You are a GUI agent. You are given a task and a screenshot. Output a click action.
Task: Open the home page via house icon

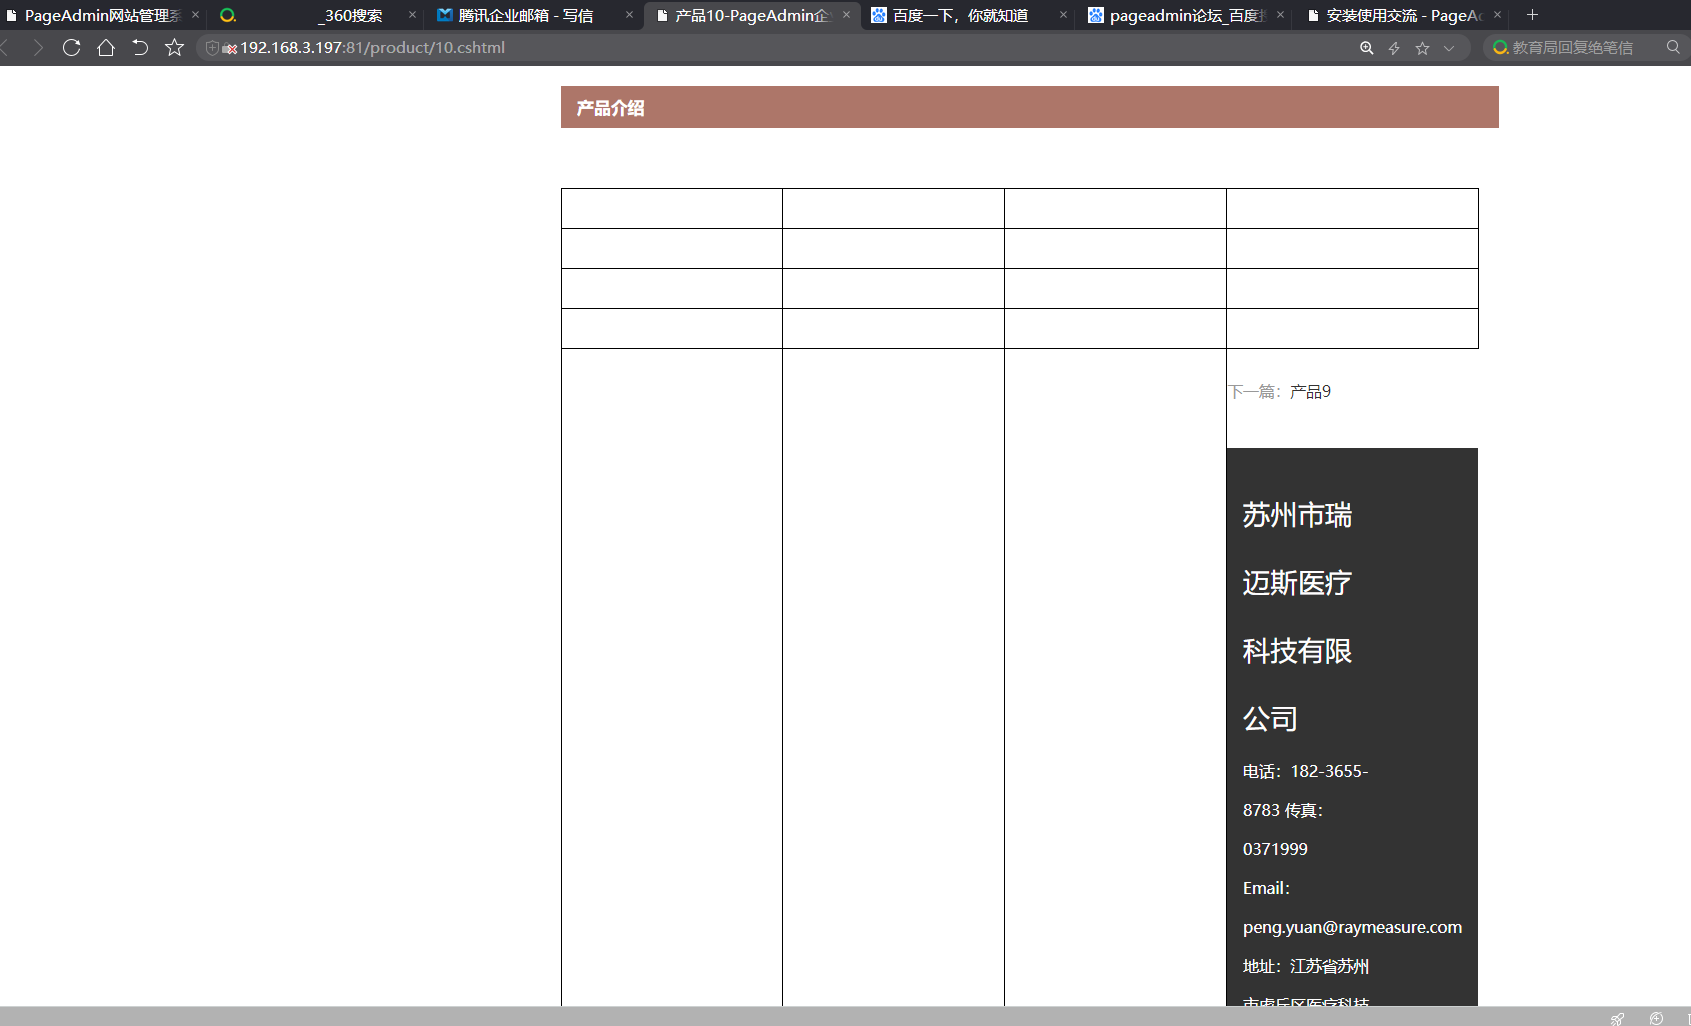pyautogui.click(x=105, y=47)
